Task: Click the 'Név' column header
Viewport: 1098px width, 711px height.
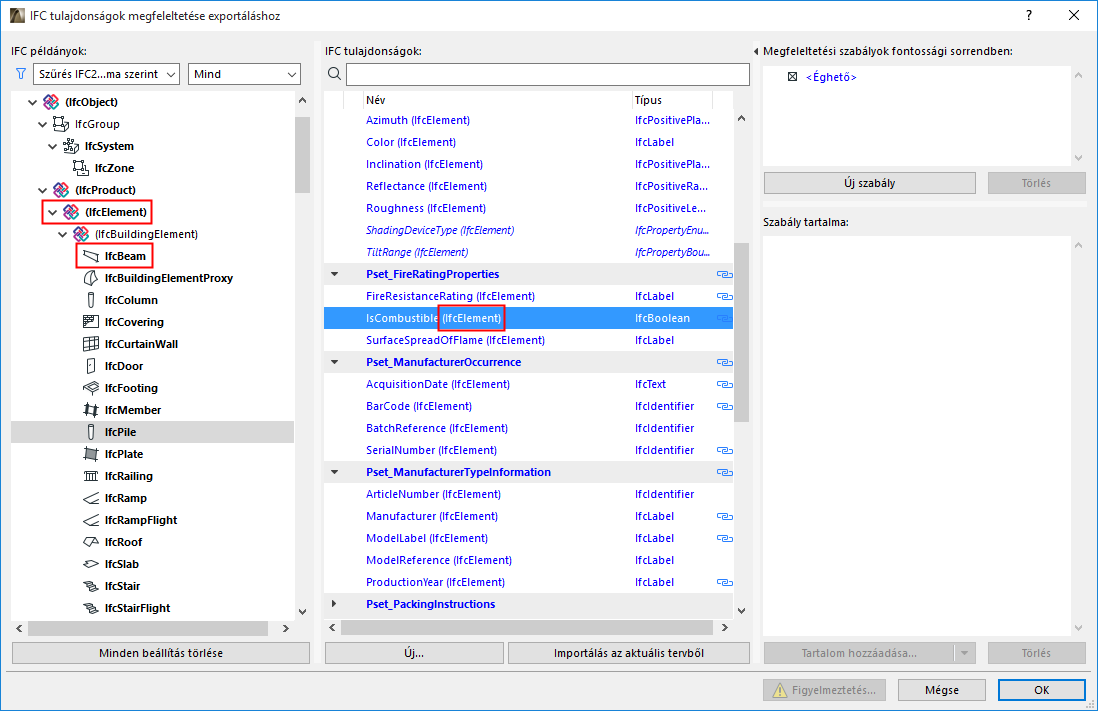Action: click(496, 100)
